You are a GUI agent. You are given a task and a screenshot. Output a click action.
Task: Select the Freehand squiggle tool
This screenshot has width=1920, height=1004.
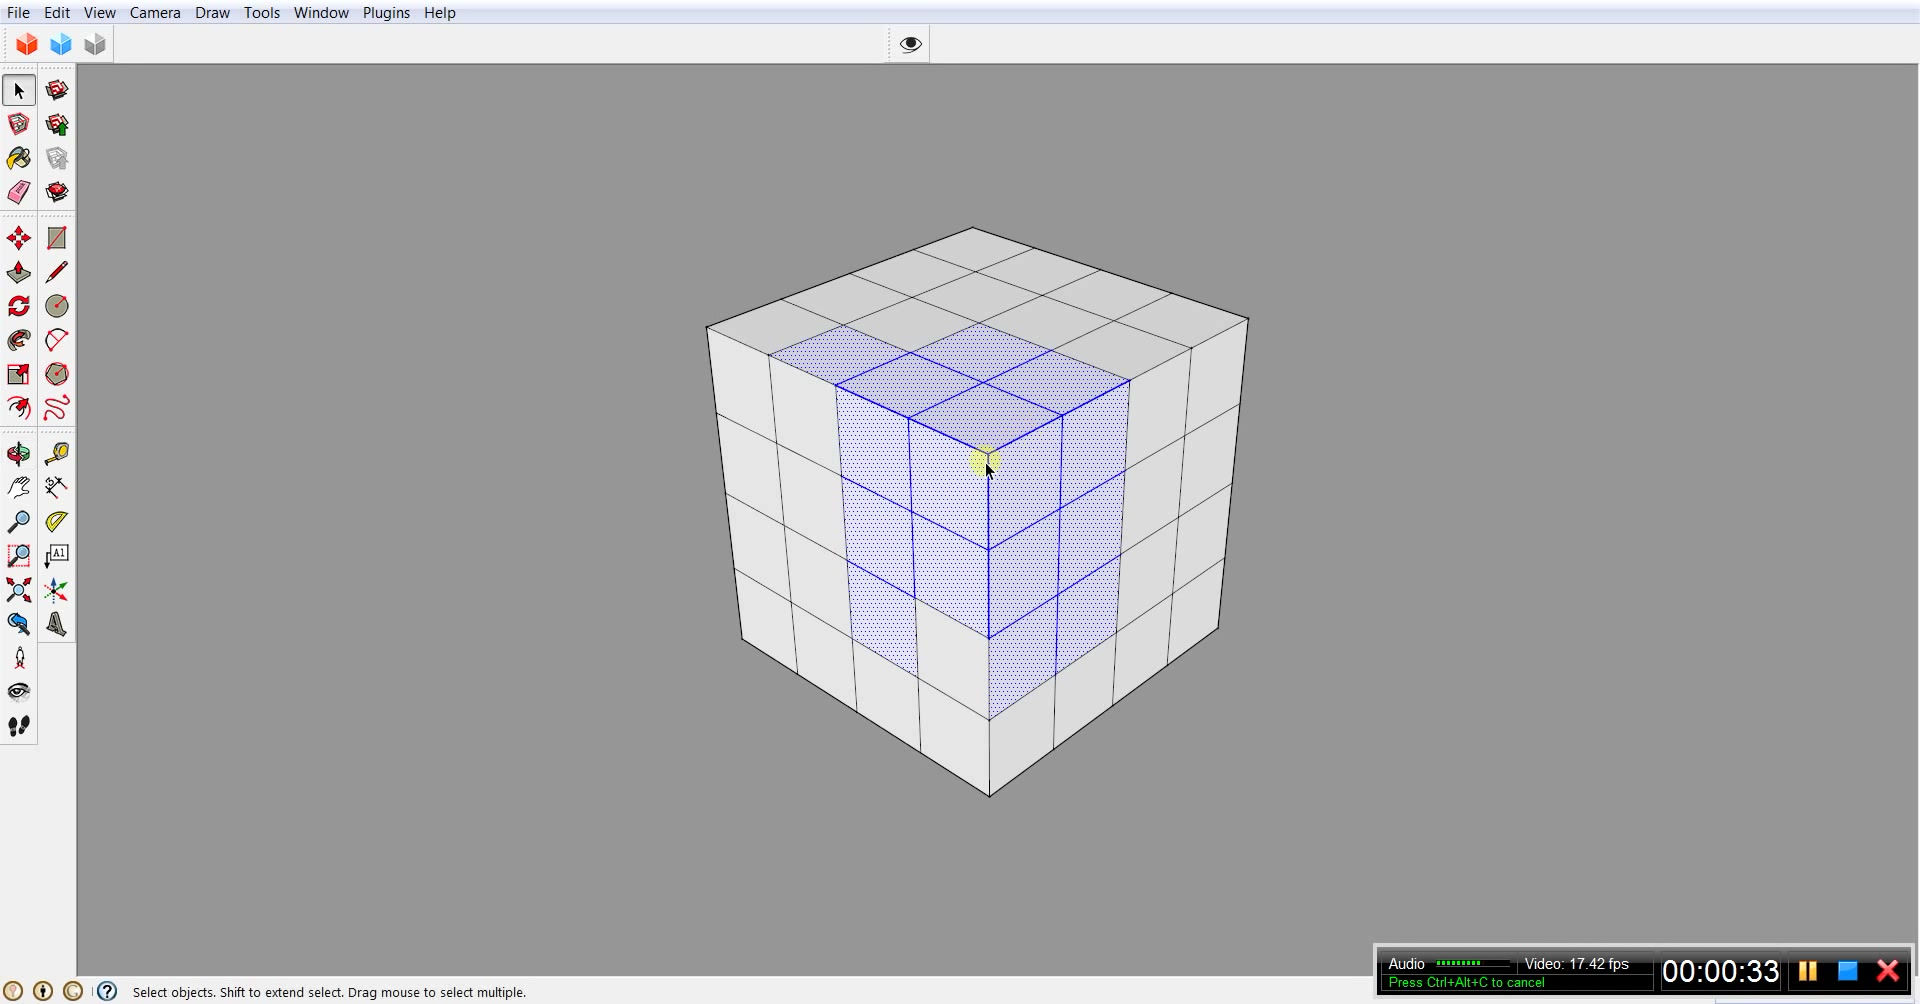57,408
